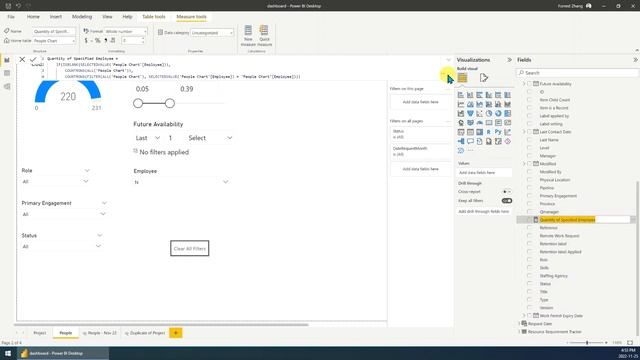This screenshot has height=360, width=640.
Task: Cancel the formula edit with the X icon
Action: (x=22, y=60)
